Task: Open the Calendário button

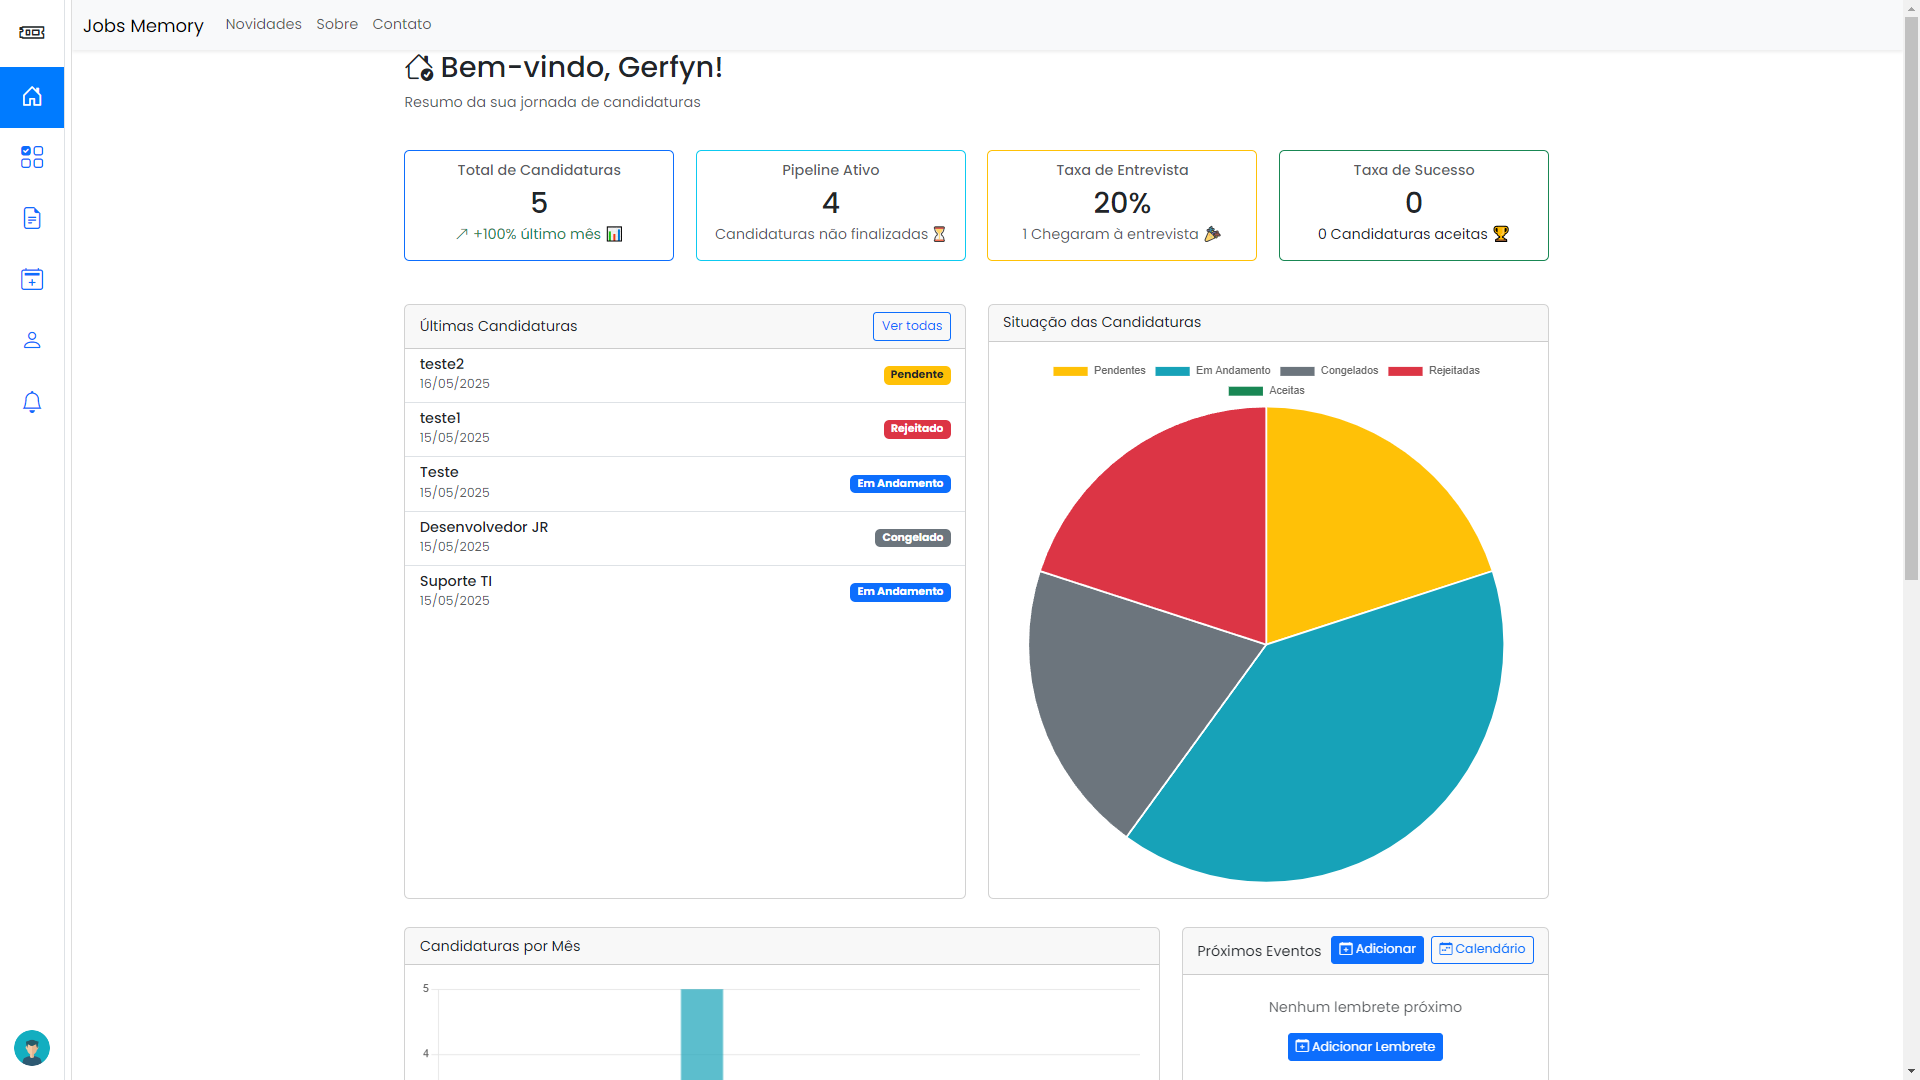Action: pyautogui.click(x=1482, y=949)
